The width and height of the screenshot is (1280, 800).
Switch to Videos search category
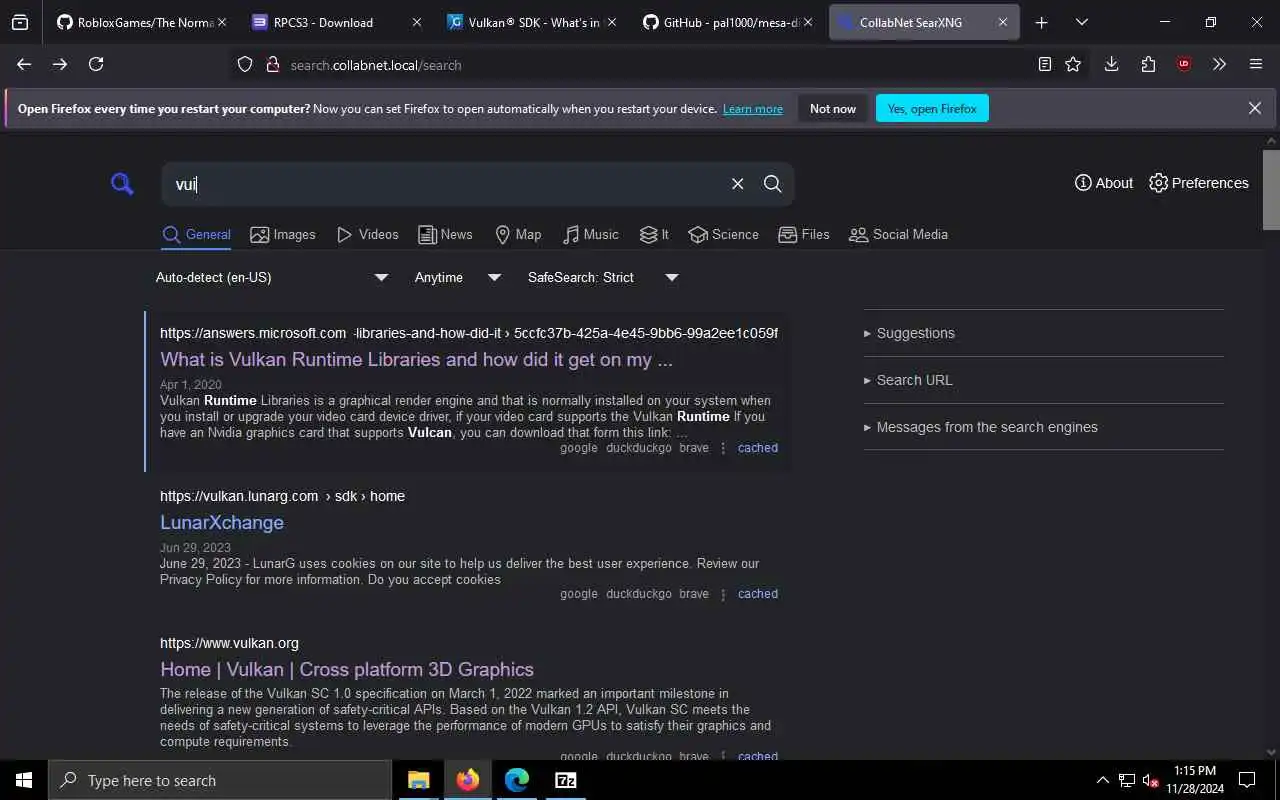tap(368, 234)
